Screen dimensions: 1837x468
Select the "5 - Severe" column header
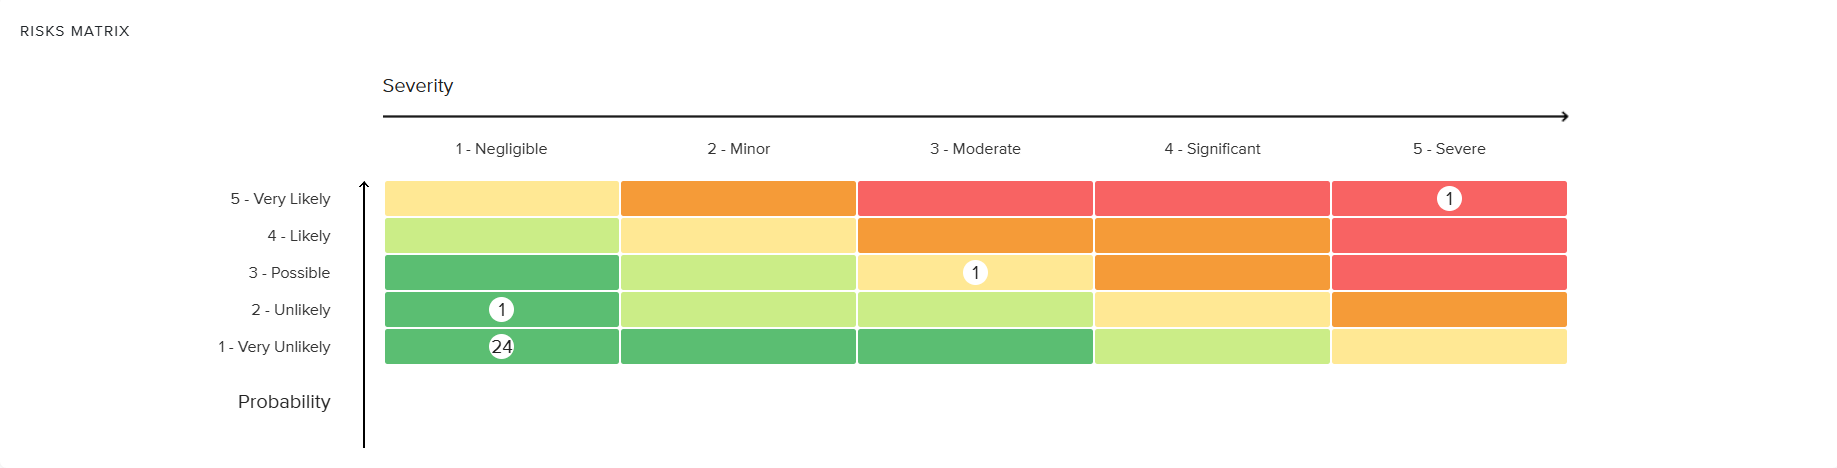coord(1449,149)
